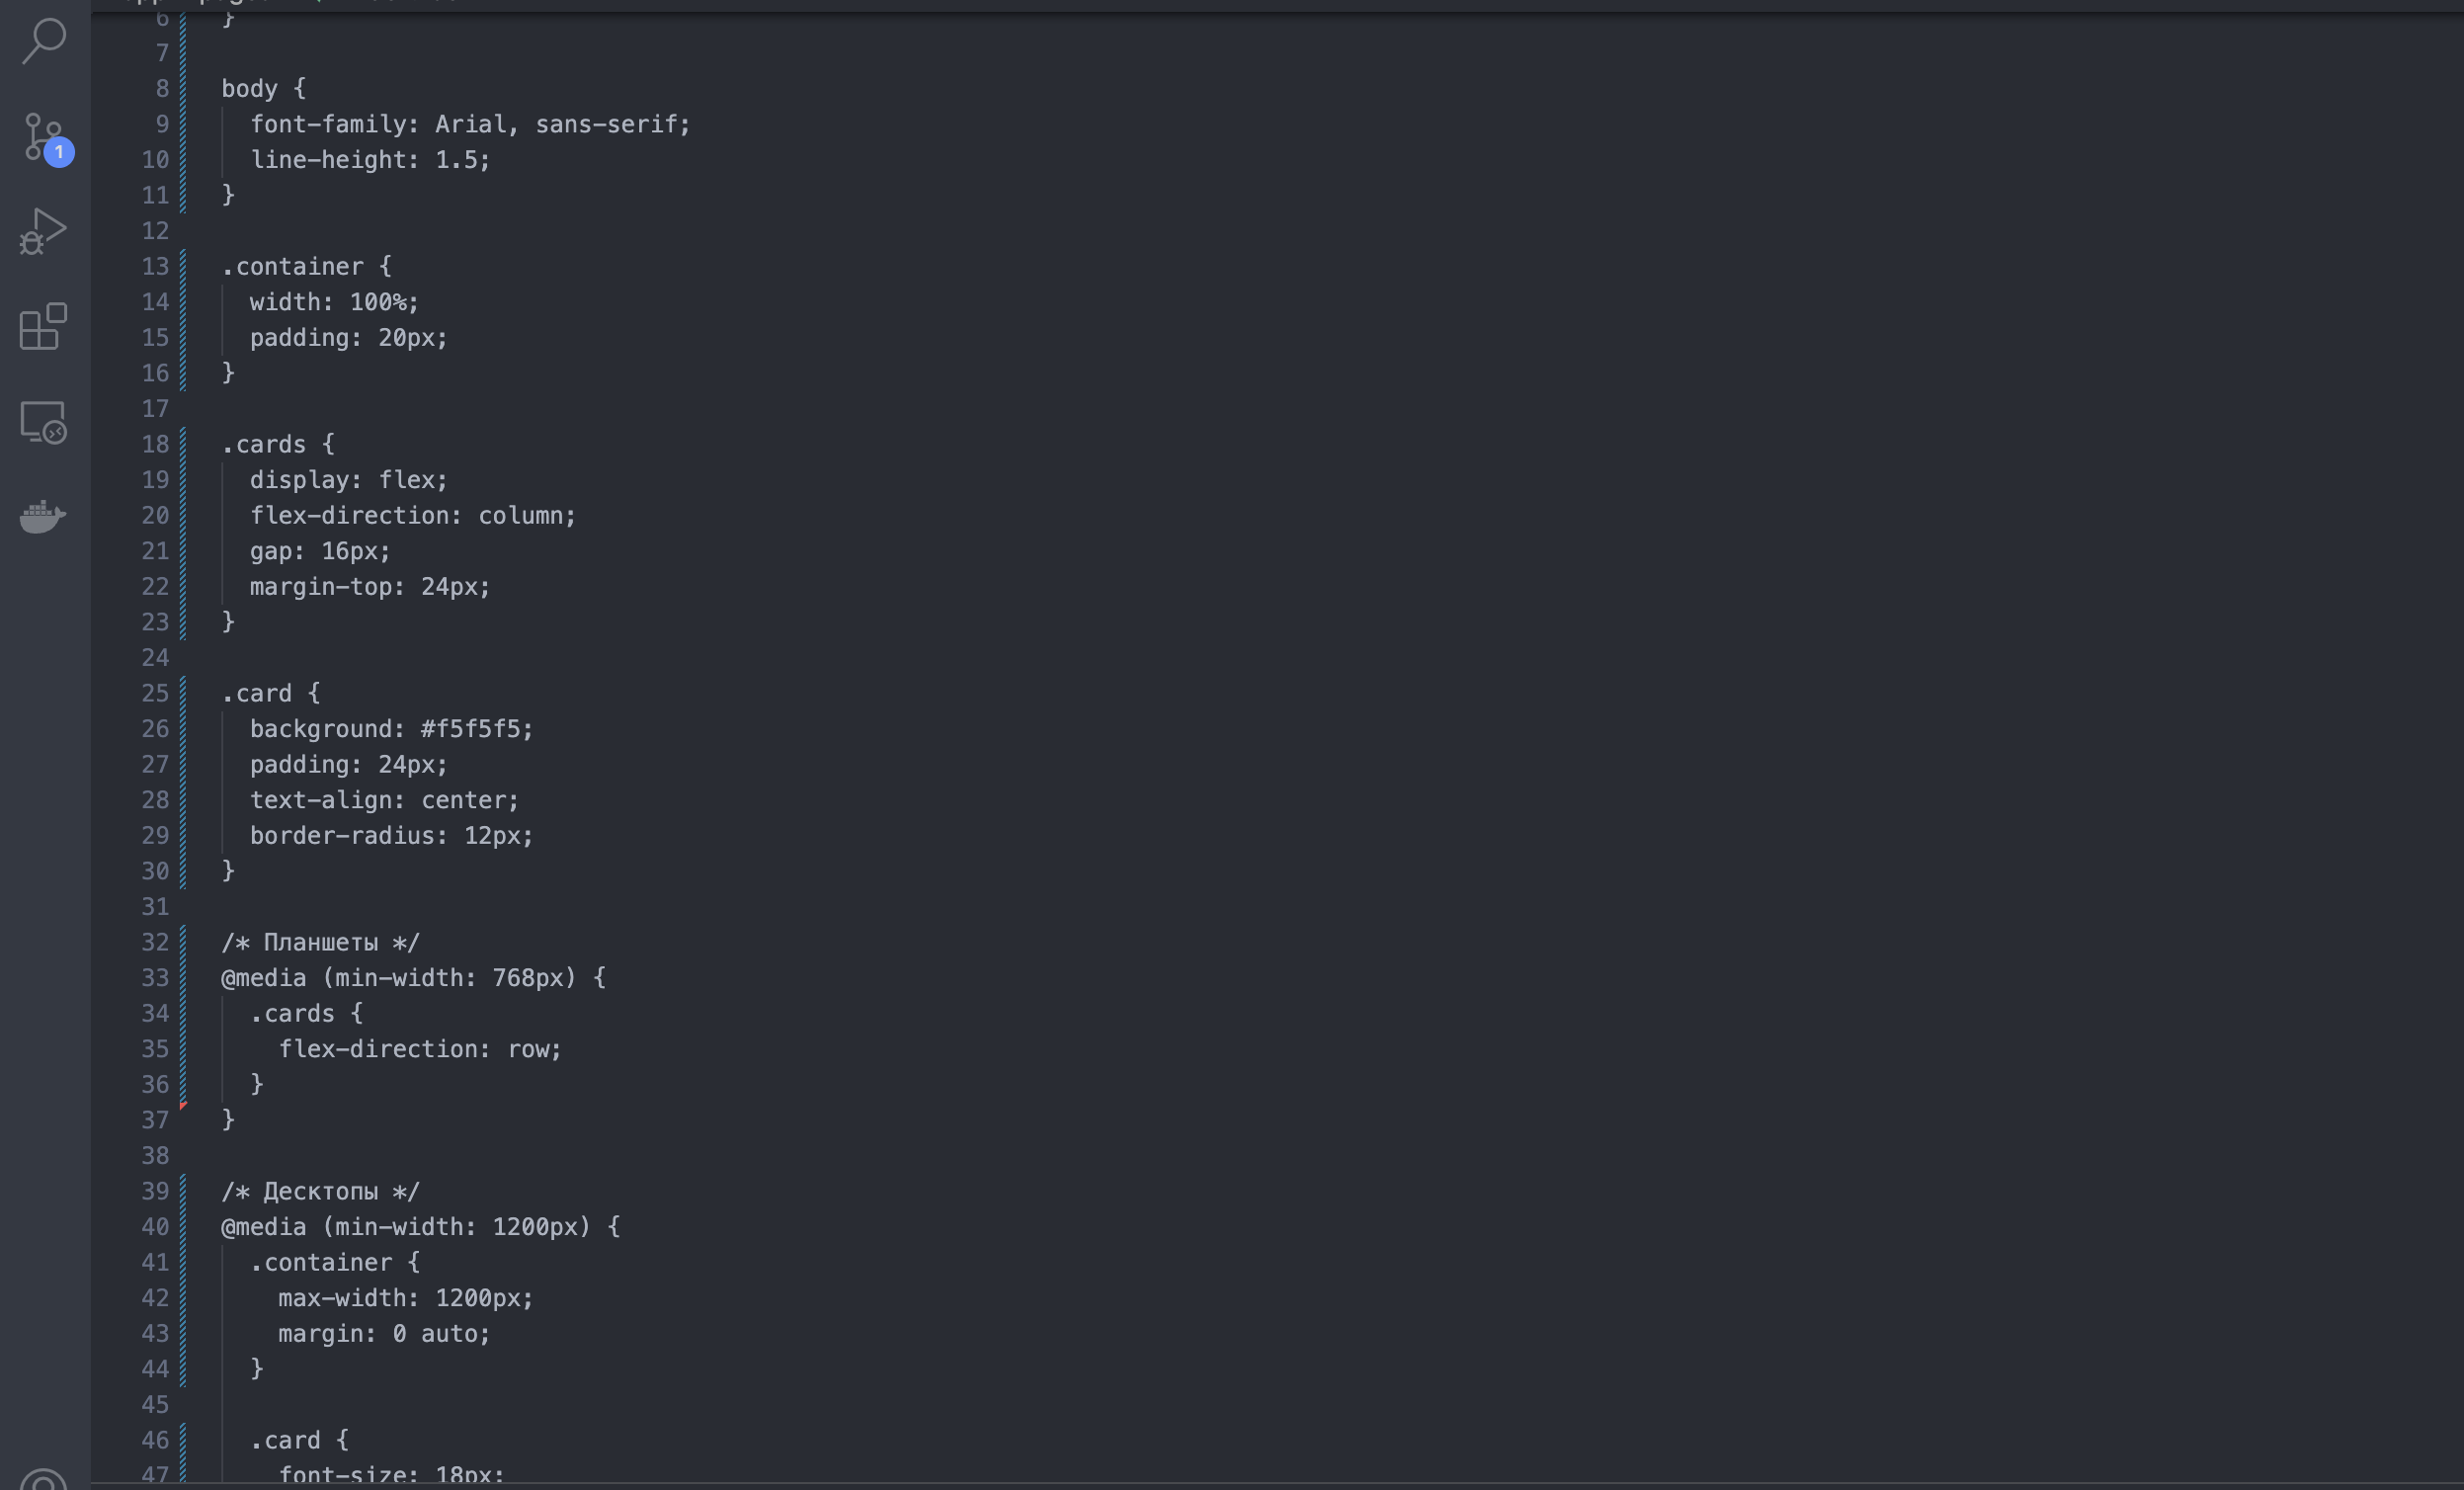Open the Search view in the activity bar

[43, 42]
